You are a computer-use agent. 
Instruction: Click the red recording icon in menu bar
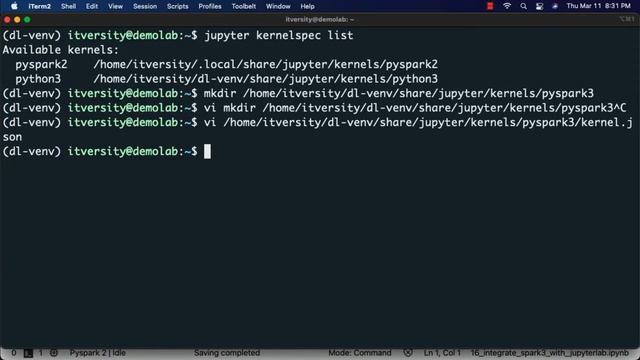[490, 6]
